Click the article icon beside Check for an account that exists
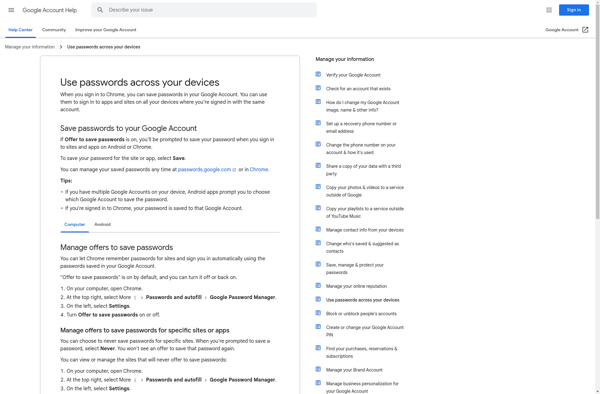The height and width of the screenshot is (394, 600). click(x=318, y=88)
